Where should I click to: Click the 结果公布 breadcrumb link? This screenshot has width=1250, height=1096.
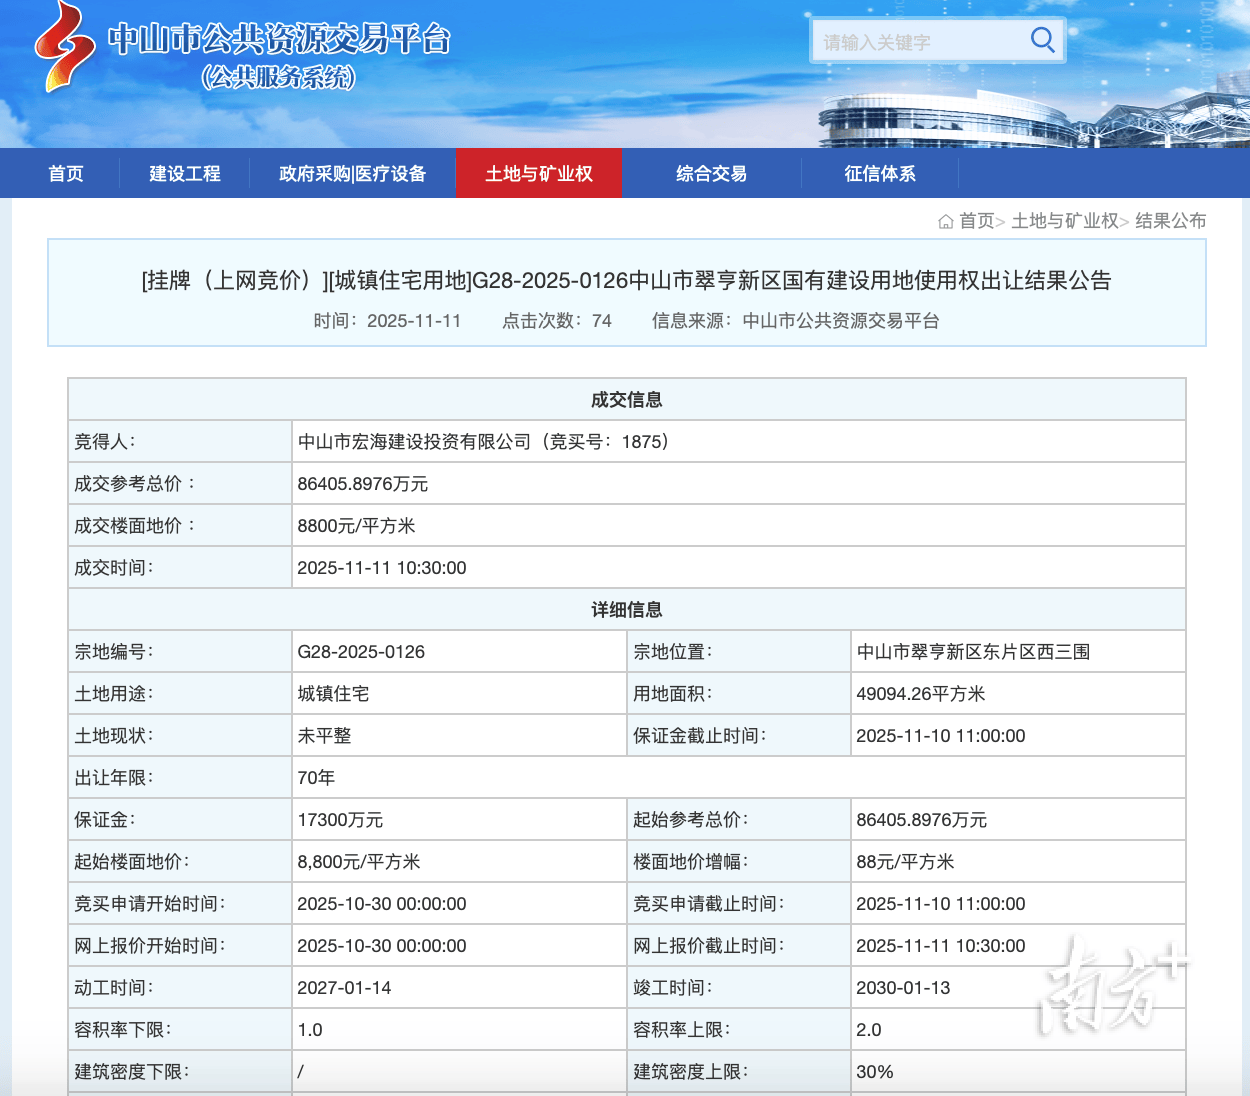point(1170,221)
